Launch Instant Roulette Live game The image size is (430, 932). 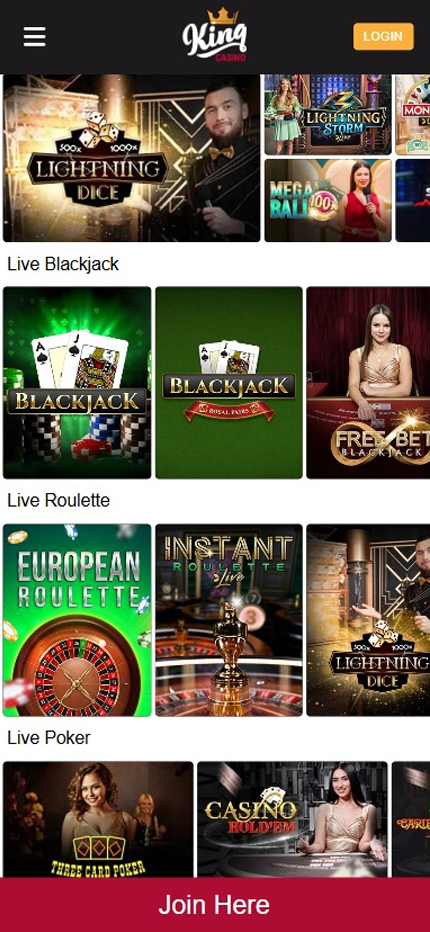[229, 620]
